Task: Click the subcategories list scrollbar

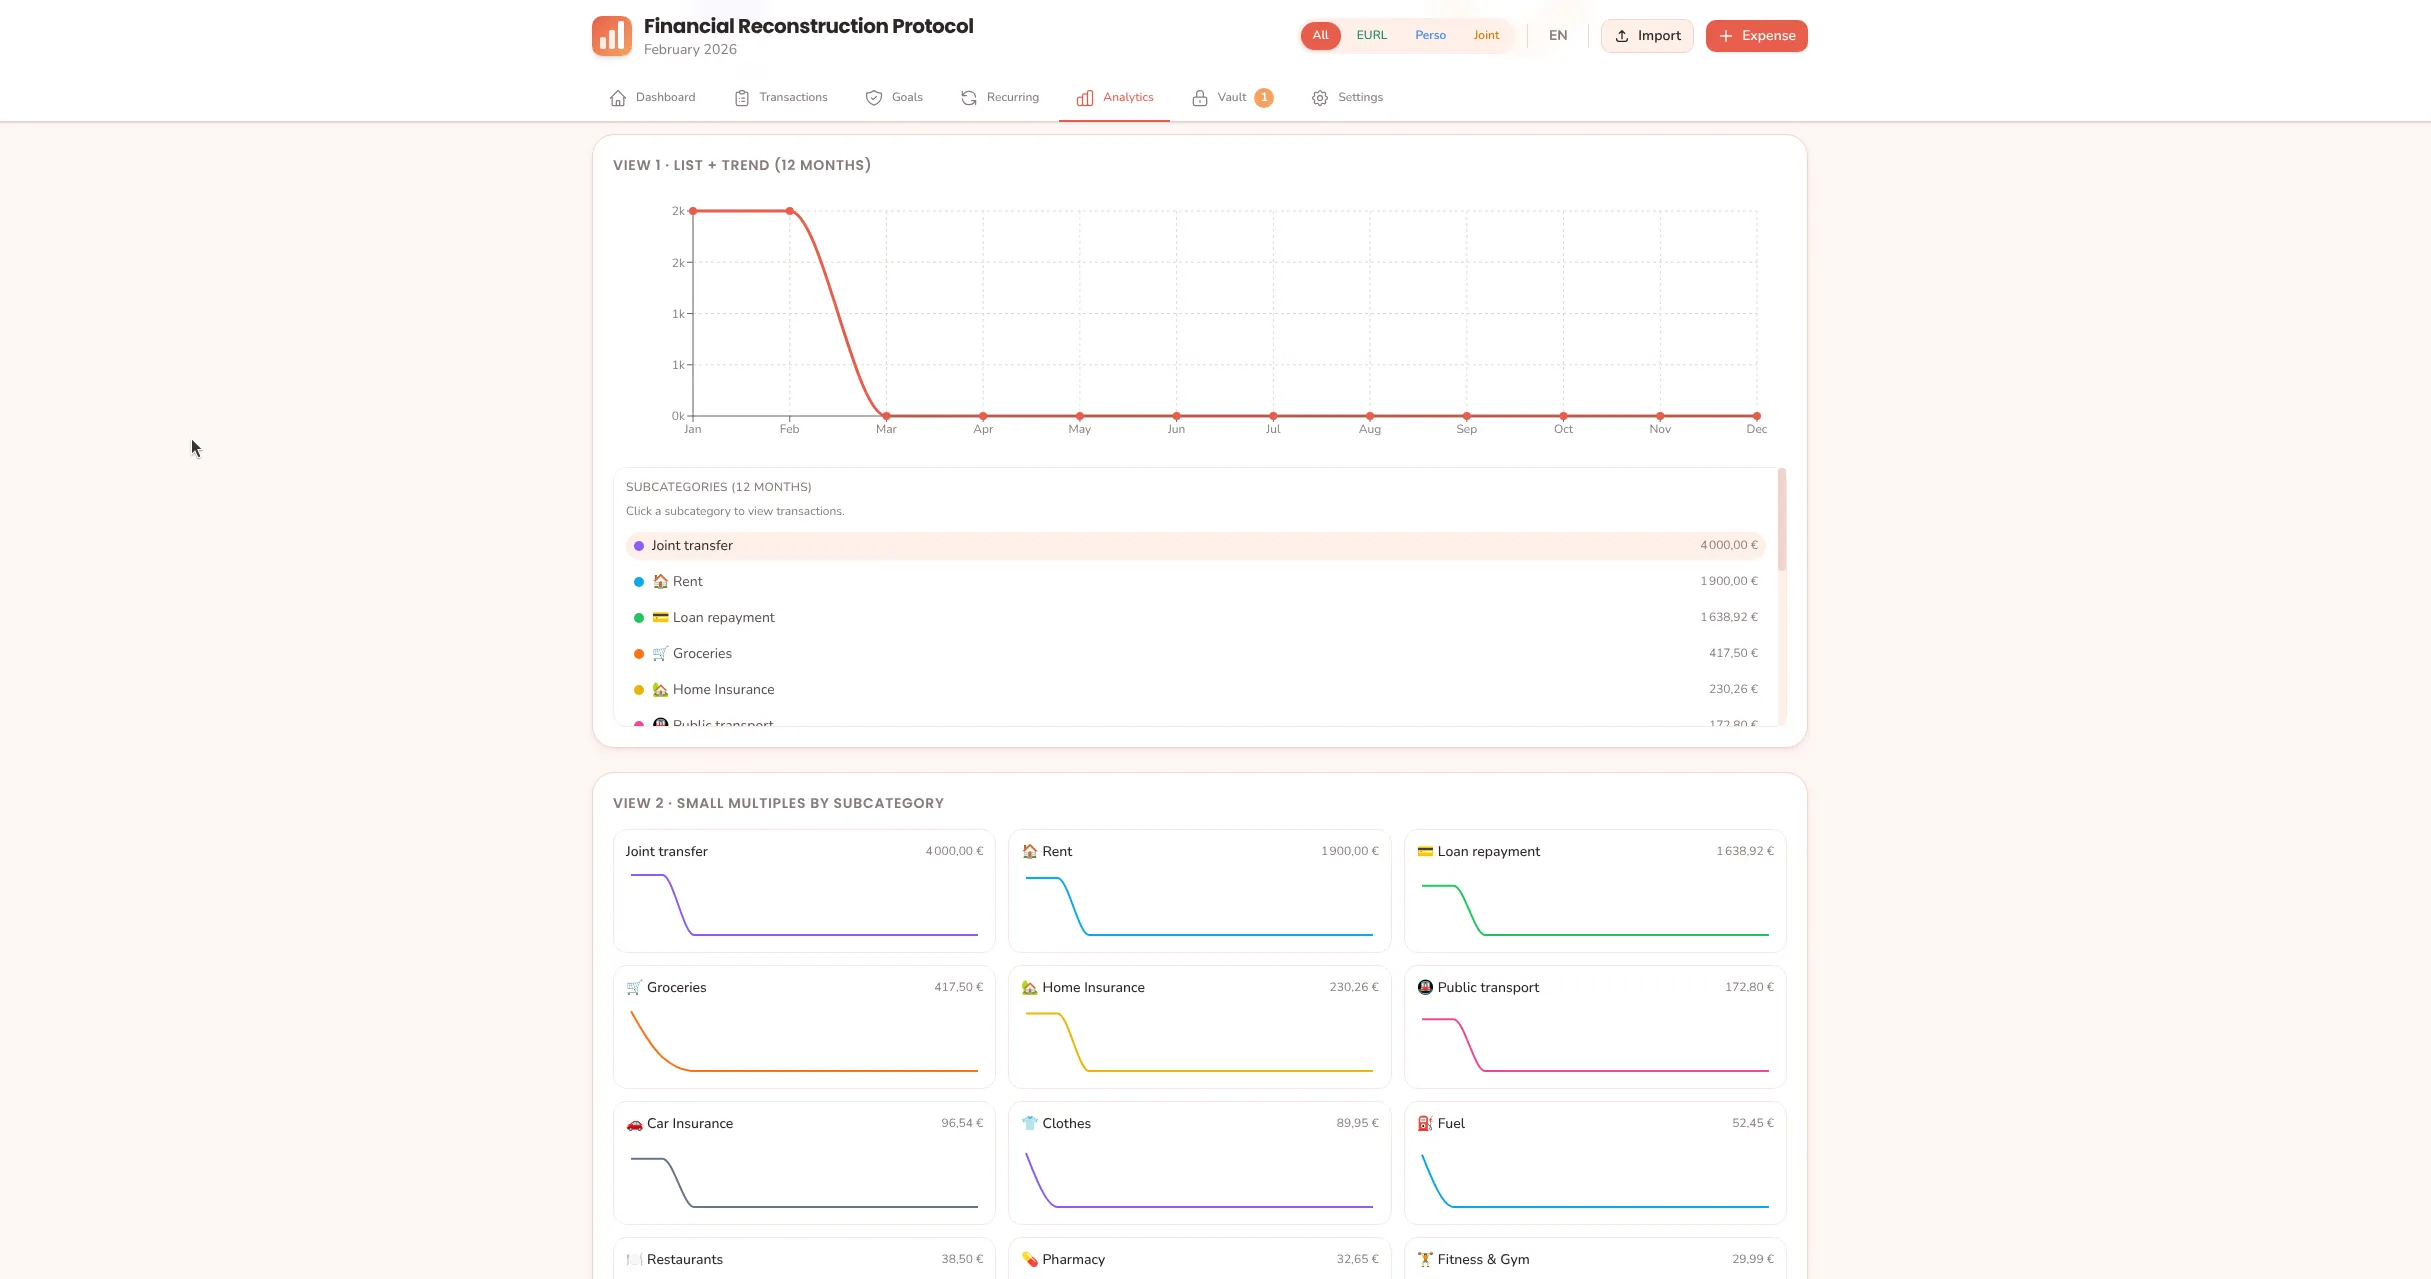Action: 1782,520
